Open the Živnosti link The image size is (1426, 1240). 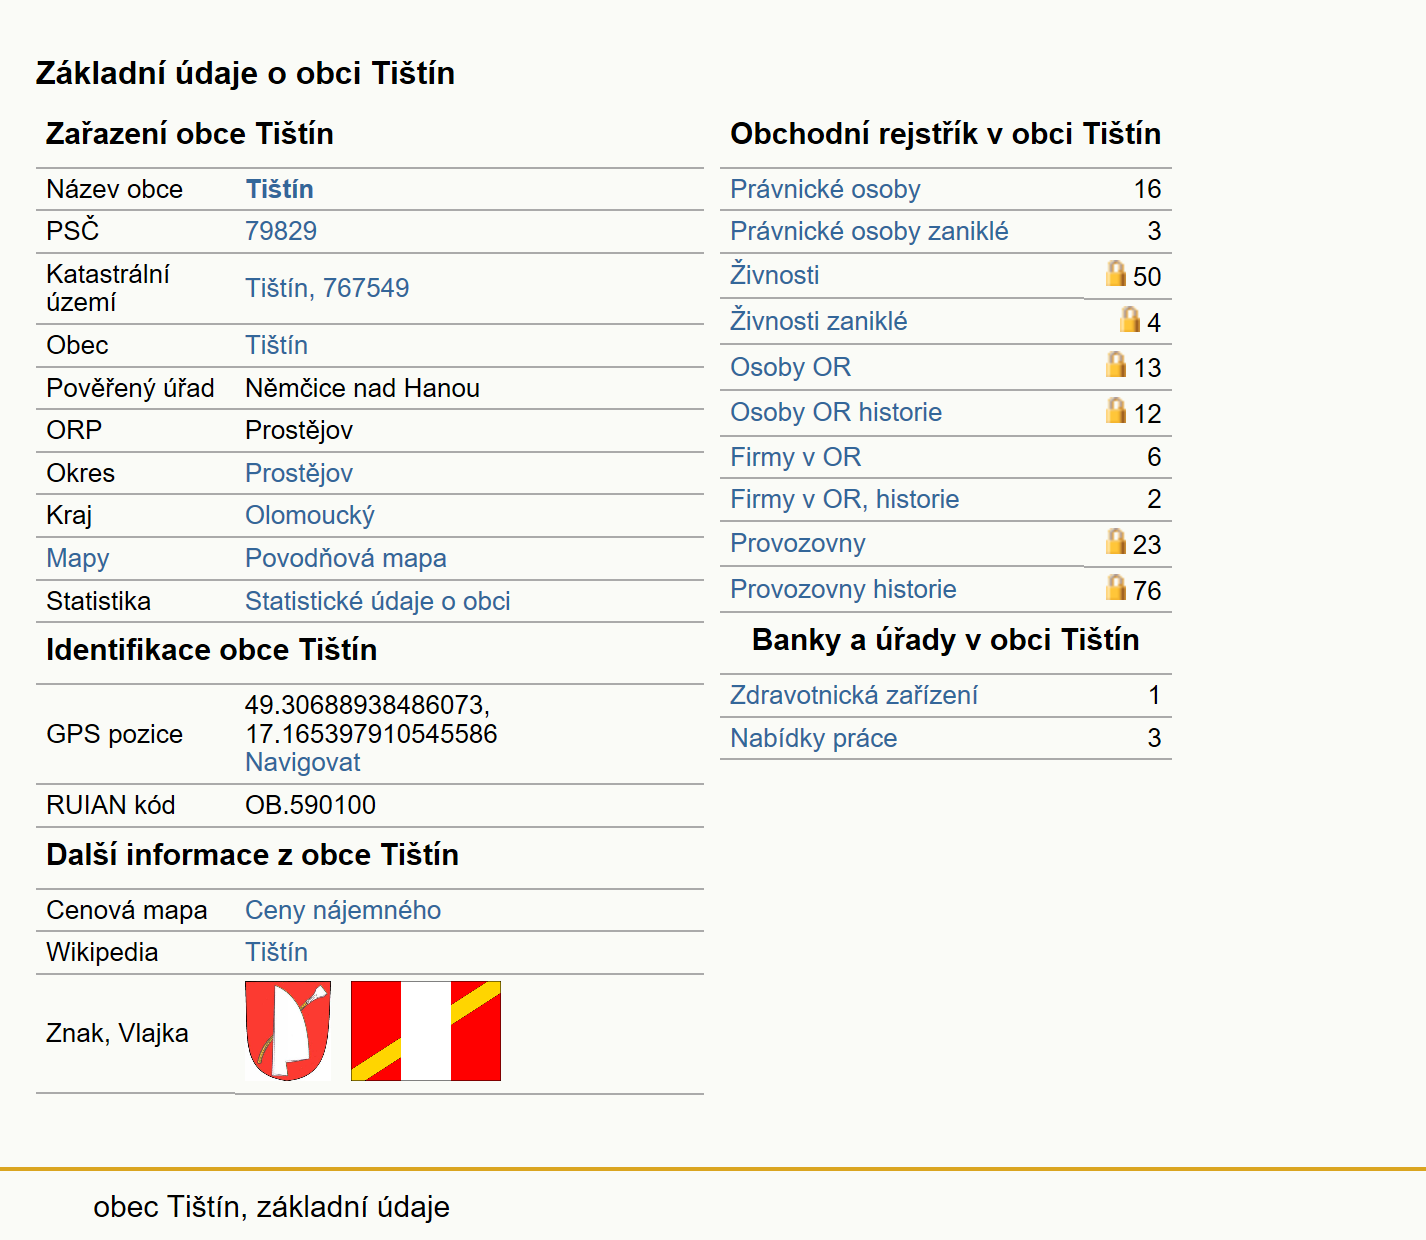pyautogui.click(x=775, y=275)
